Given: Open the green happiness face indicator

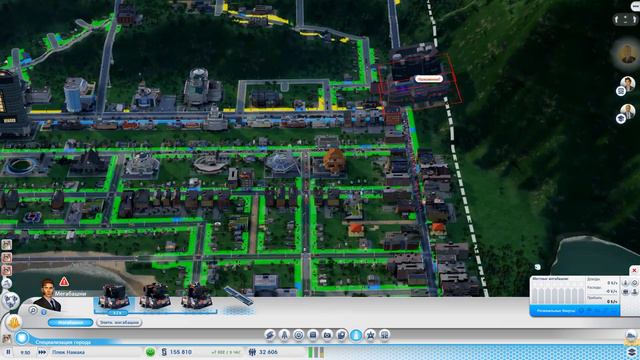Looking at the screenshot, I should 150,352.
